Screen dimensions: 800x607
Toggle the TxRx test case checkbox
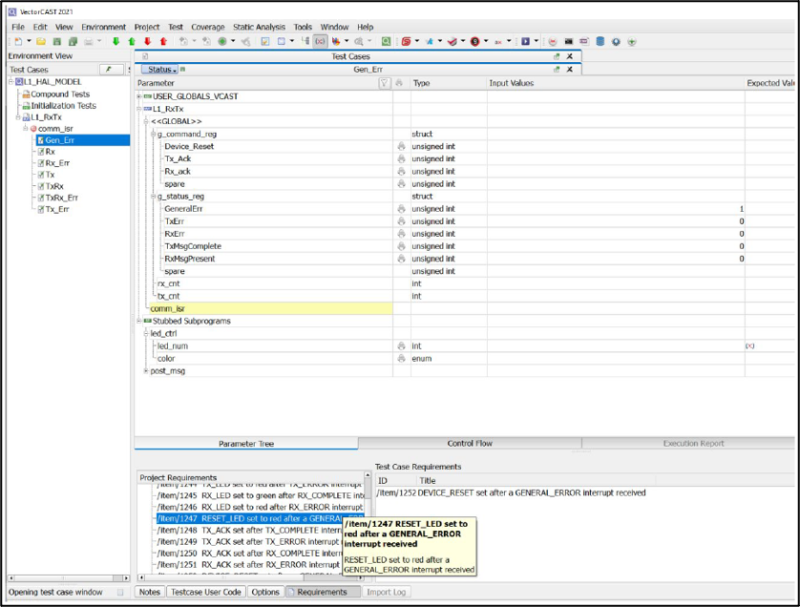(x=41, y=186)
